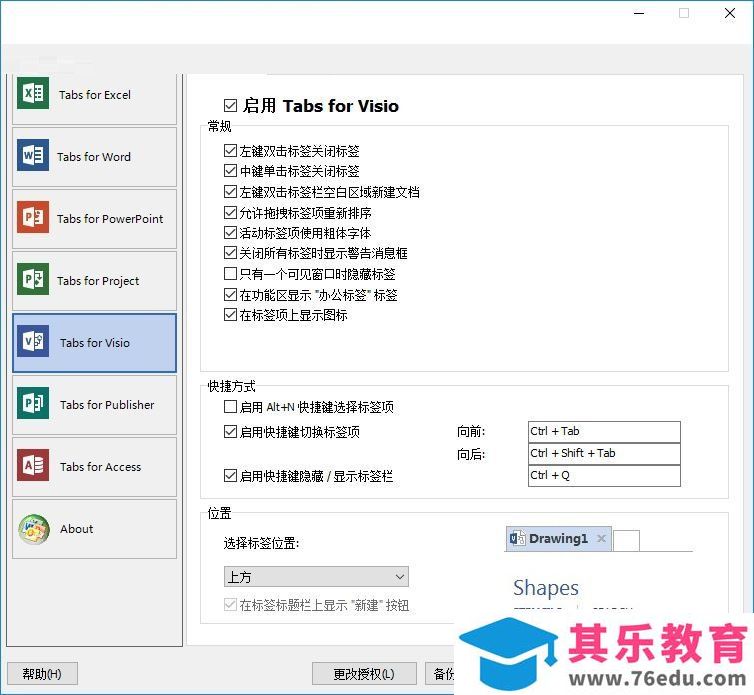This screenshot has width=754, height=695.
Task: Click the 向前 shortcut field Ctrl + Tab
Action: pos(604,431)
